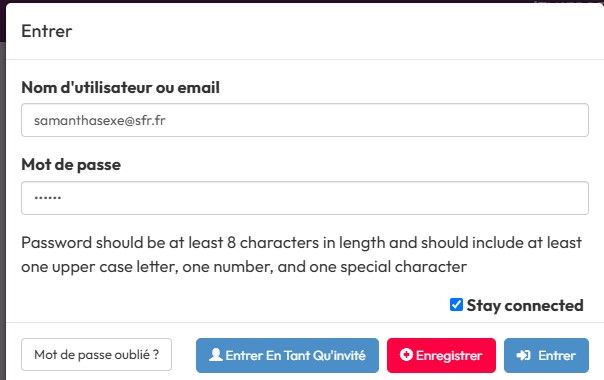Uncheck the Stay connected checkbox
Image resolution: width=604 pixels, height=380 pixels.
click(x=456, y=305)
